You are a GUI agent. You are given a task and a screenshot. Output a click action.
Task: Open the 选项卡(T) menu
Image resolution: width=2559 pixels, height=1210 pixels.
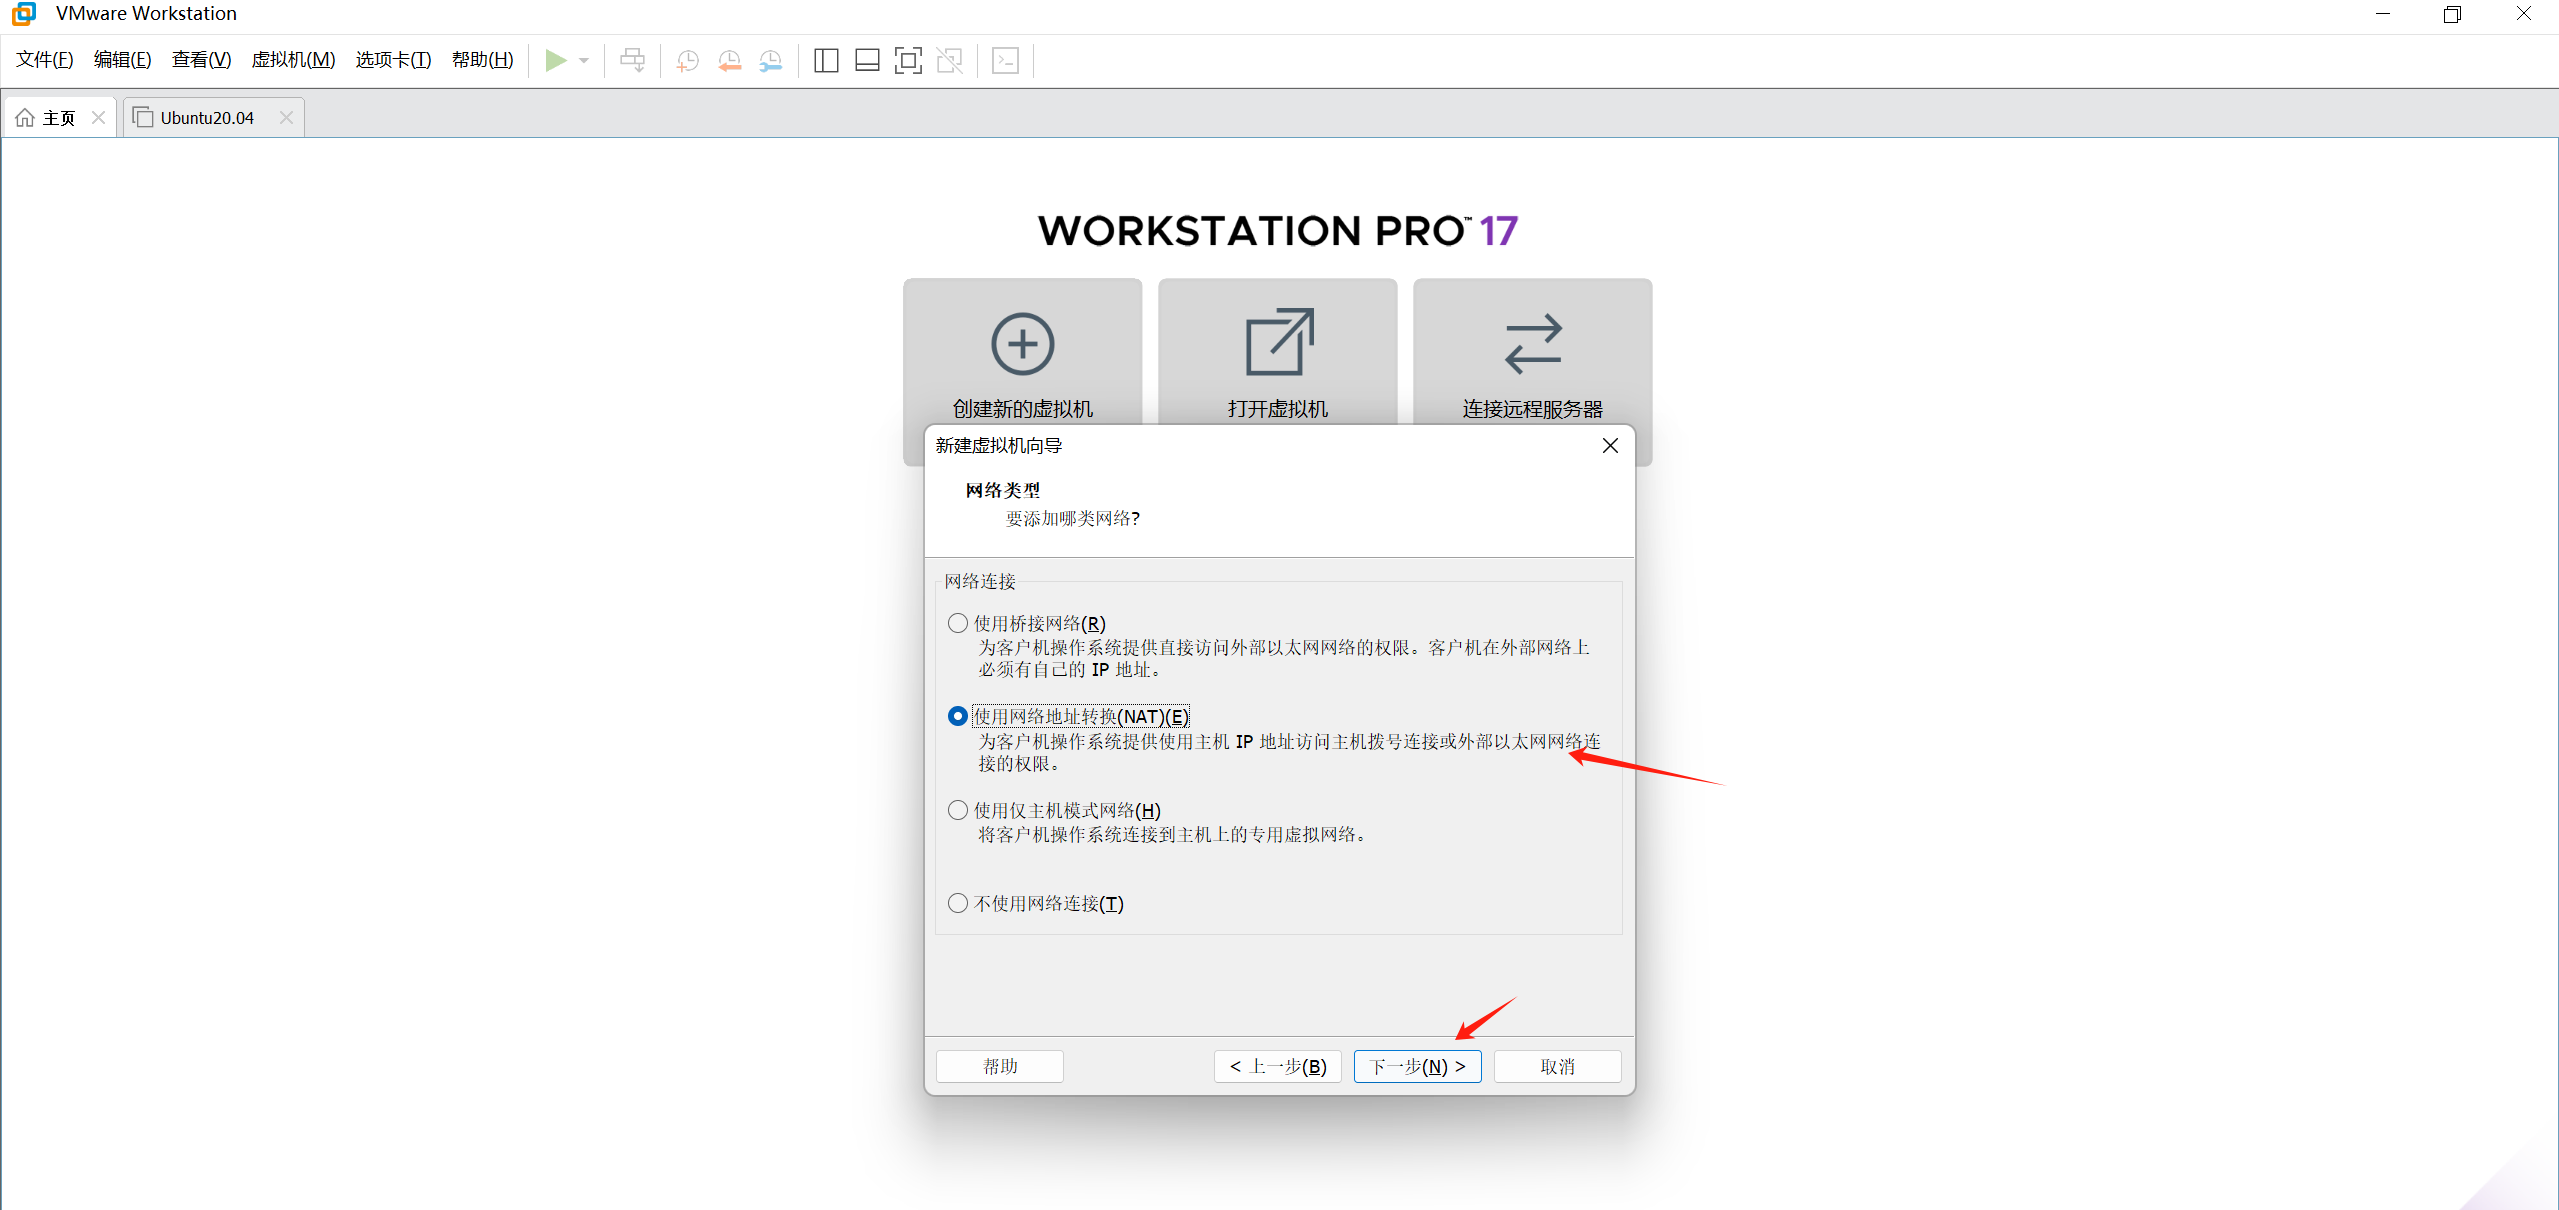coord(393,60)
